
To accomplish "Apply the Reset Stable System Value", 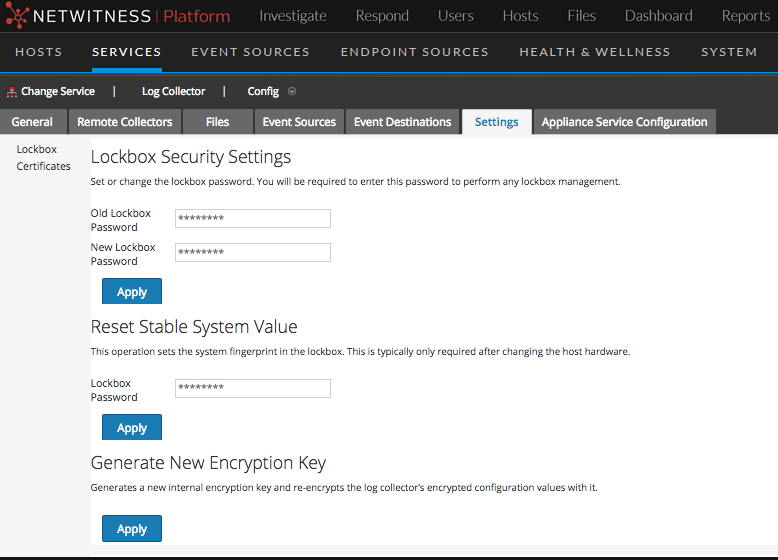I will click(x=132, y=428).
